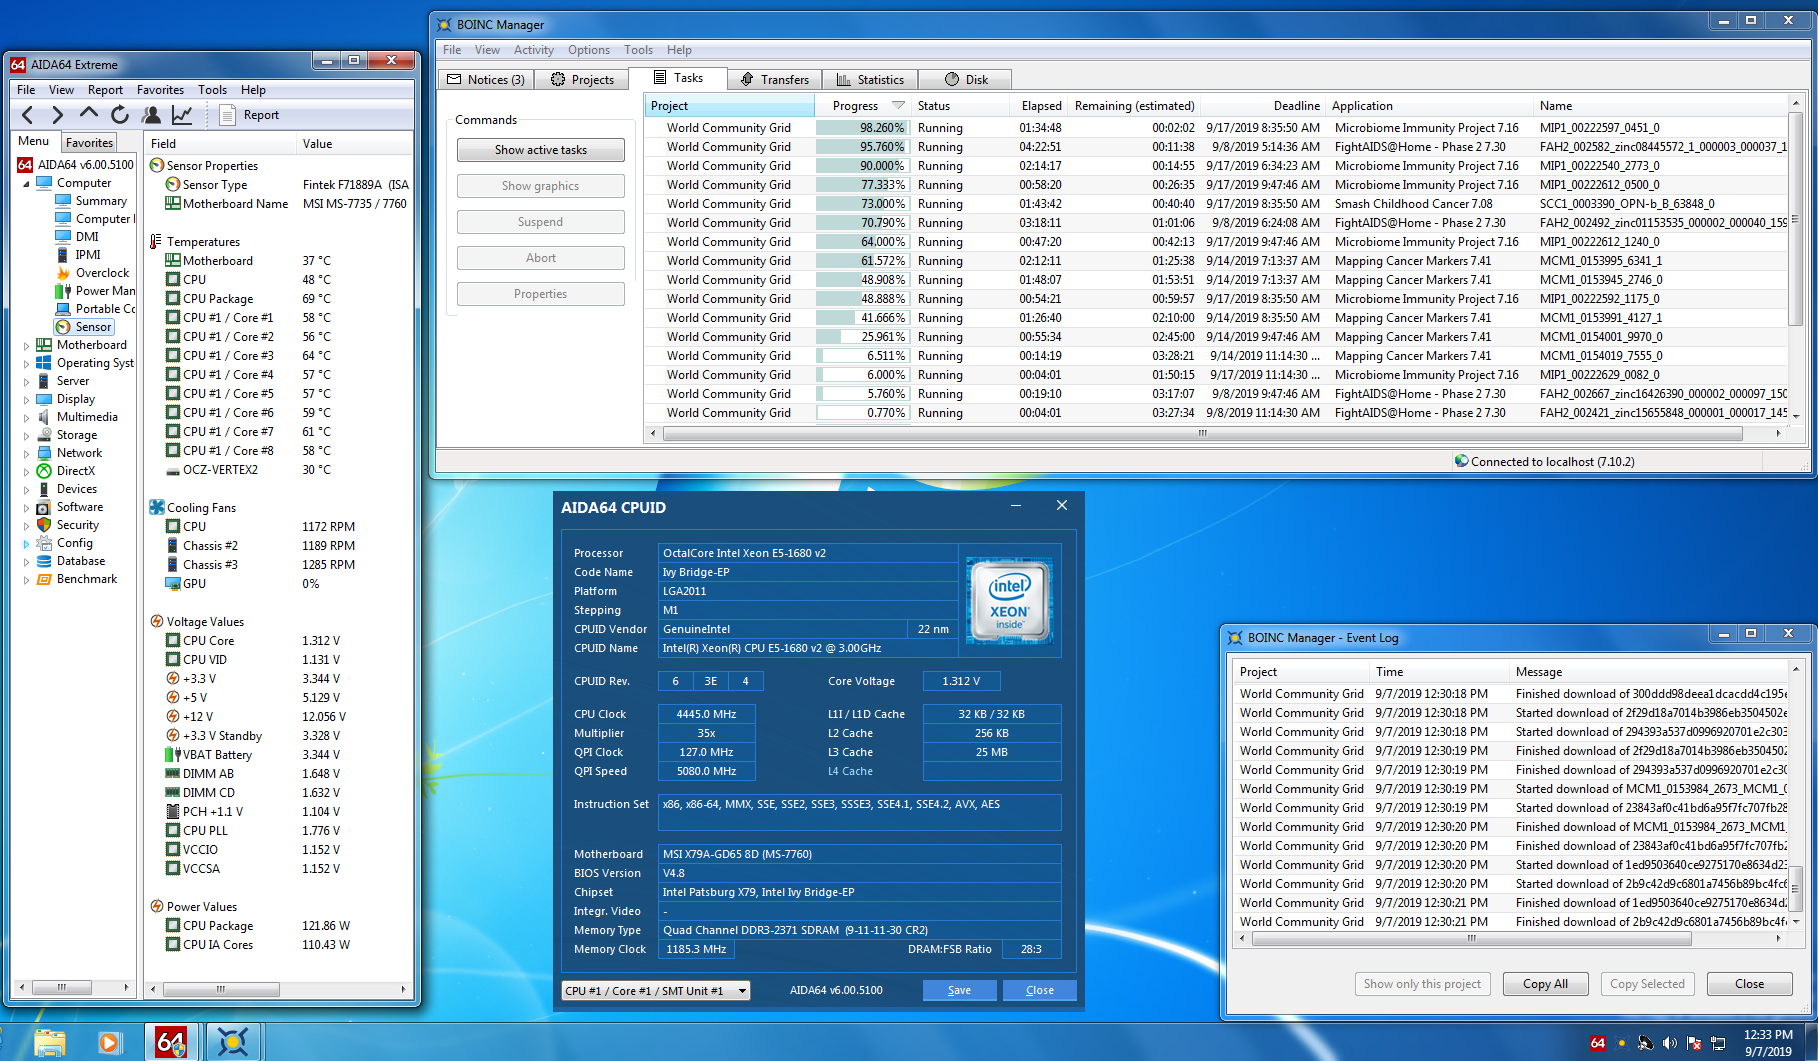The image size is (1818, 1061).
Task: Click the Temperatures section icon
Action: click(x=157, y=241)
